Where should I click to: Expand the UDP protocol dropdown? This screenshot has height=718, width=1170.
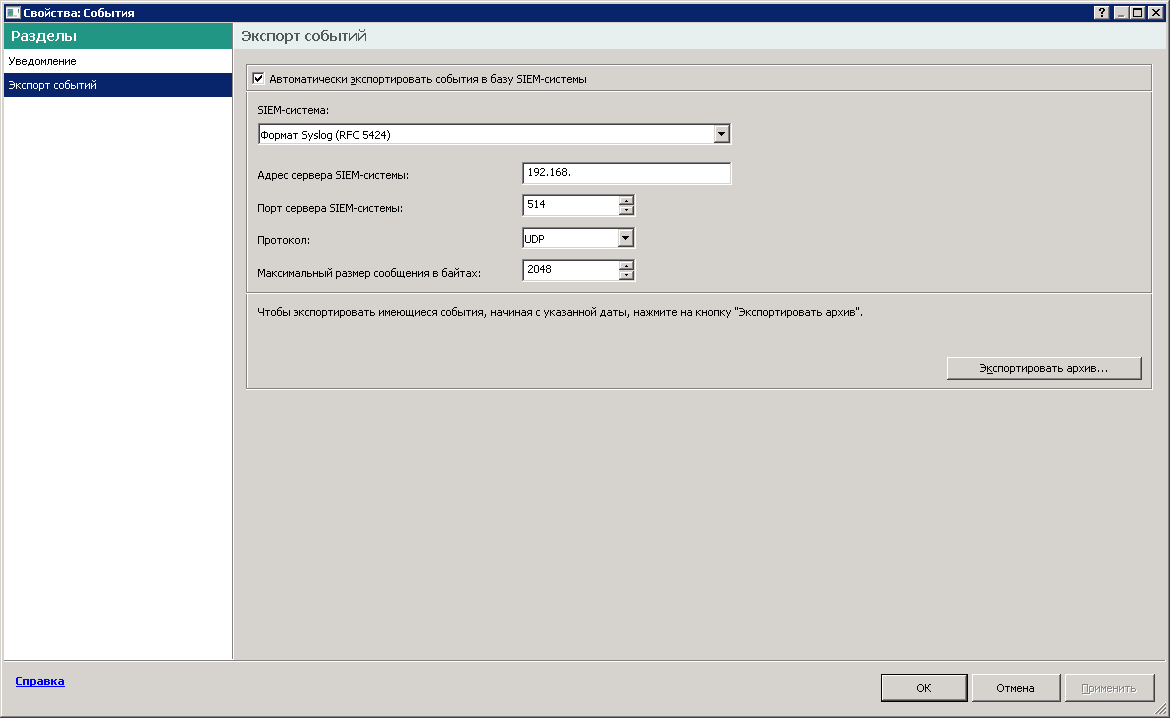(x=626, y=238)
